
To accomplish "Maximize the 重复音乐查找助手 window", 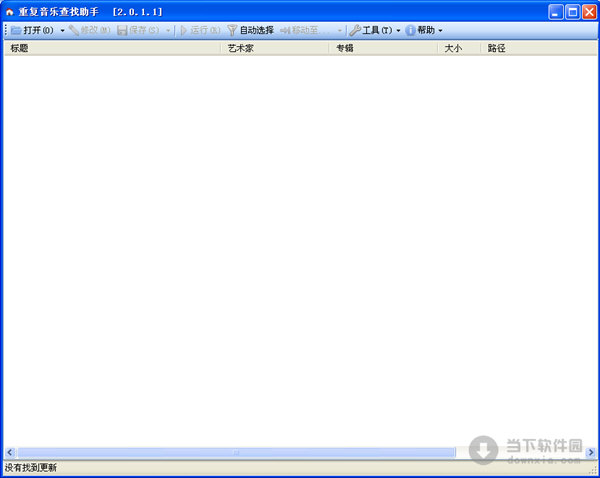I will coord(573,12).
